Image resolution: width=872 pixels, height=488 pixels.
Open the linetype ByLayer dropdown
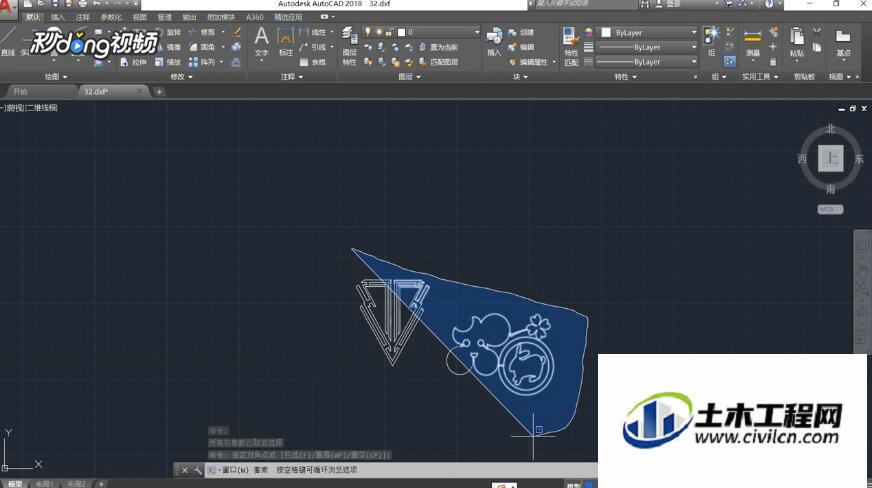click(x=647, y=62)
